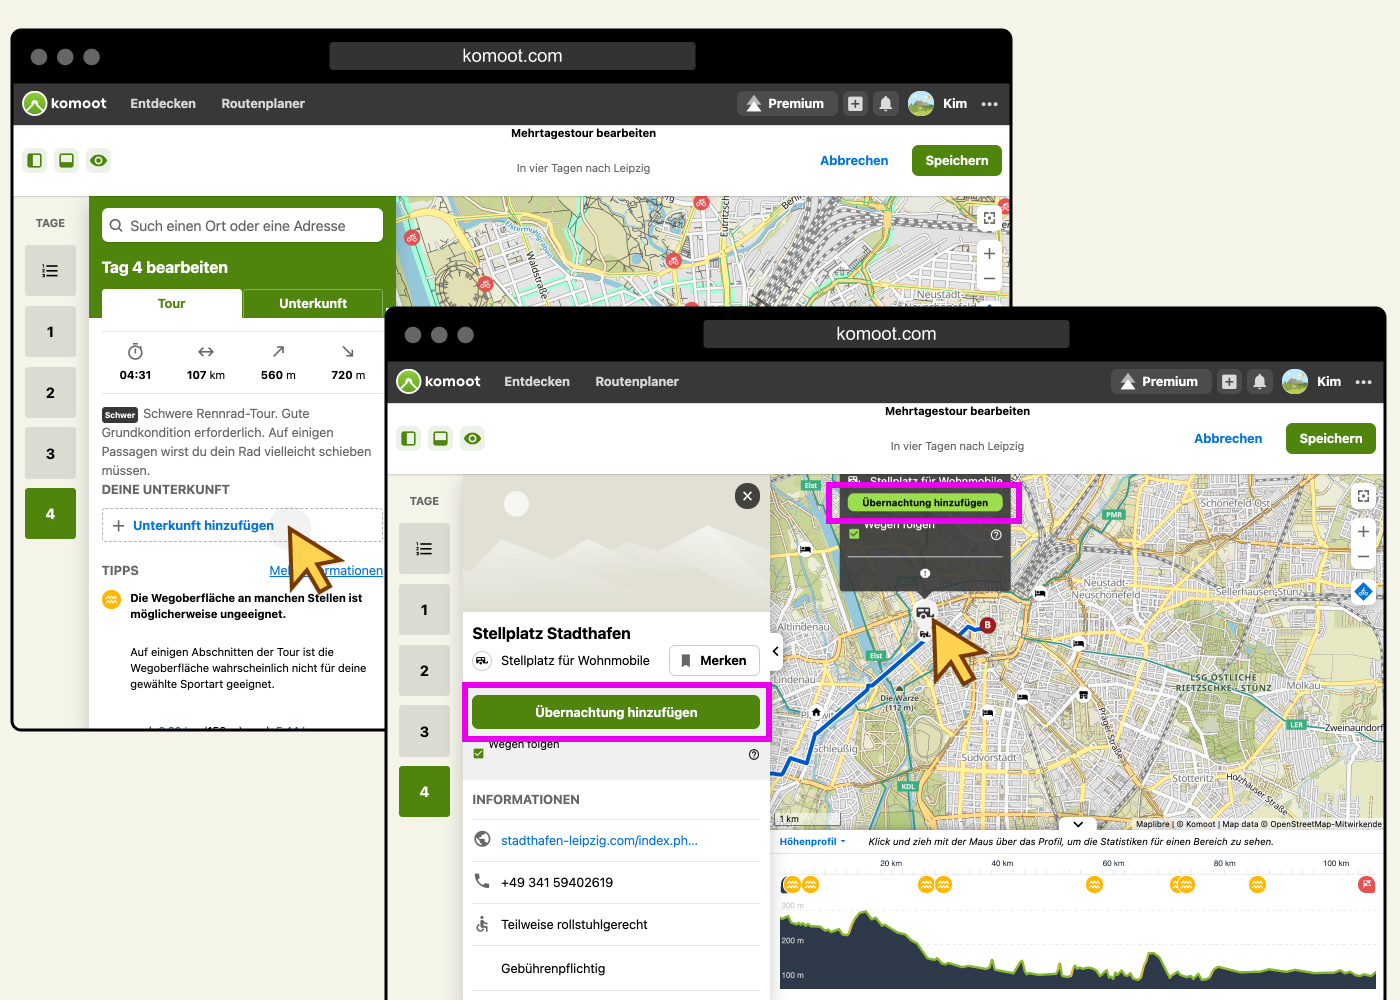Toggle bottom panel layout icon in front window
Screen dimensions: 1400x1000
point(440,438)
